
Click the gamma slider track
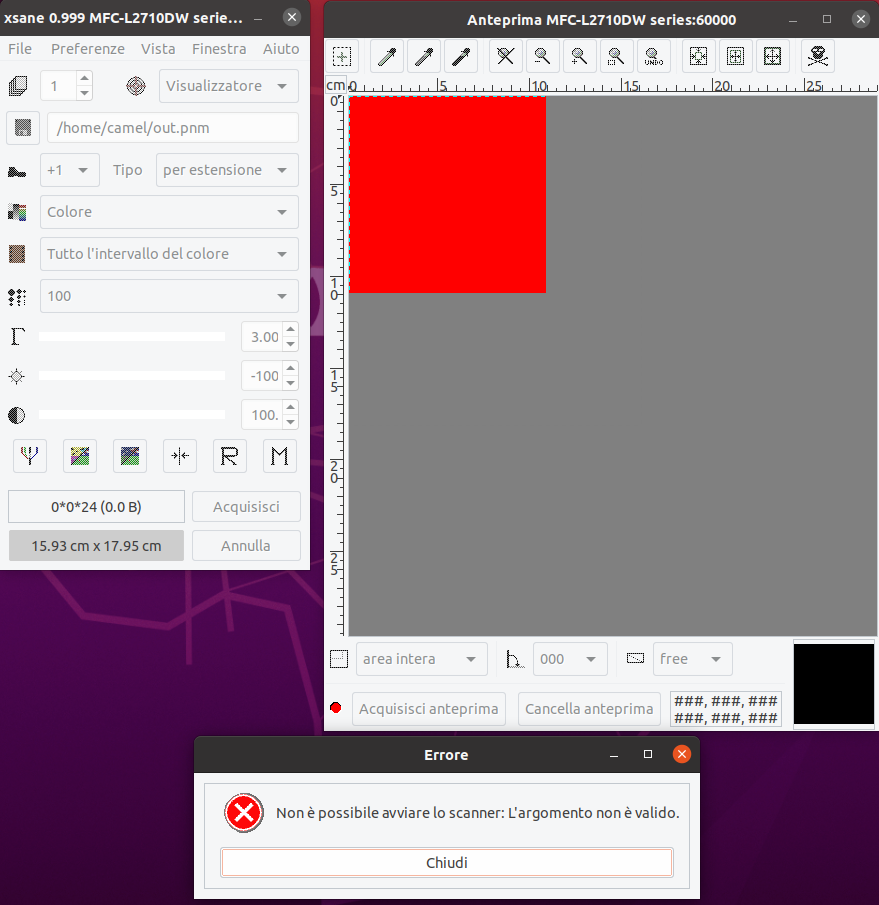[x=132, y=336]
